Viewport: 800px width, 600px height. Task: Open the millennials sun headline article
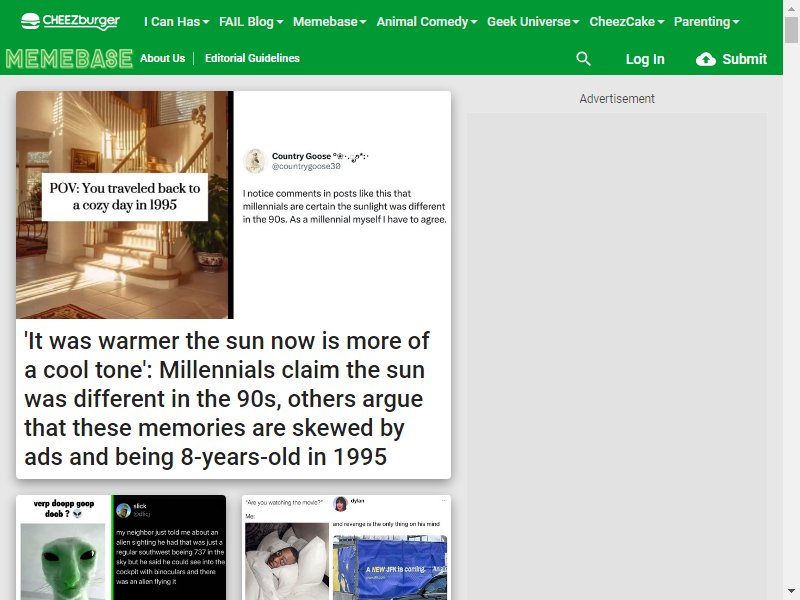point(227,398)
